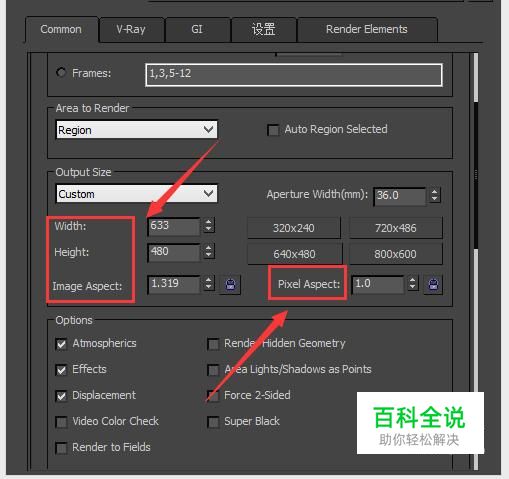
Task: Click the Width value field
Action: 174,226
